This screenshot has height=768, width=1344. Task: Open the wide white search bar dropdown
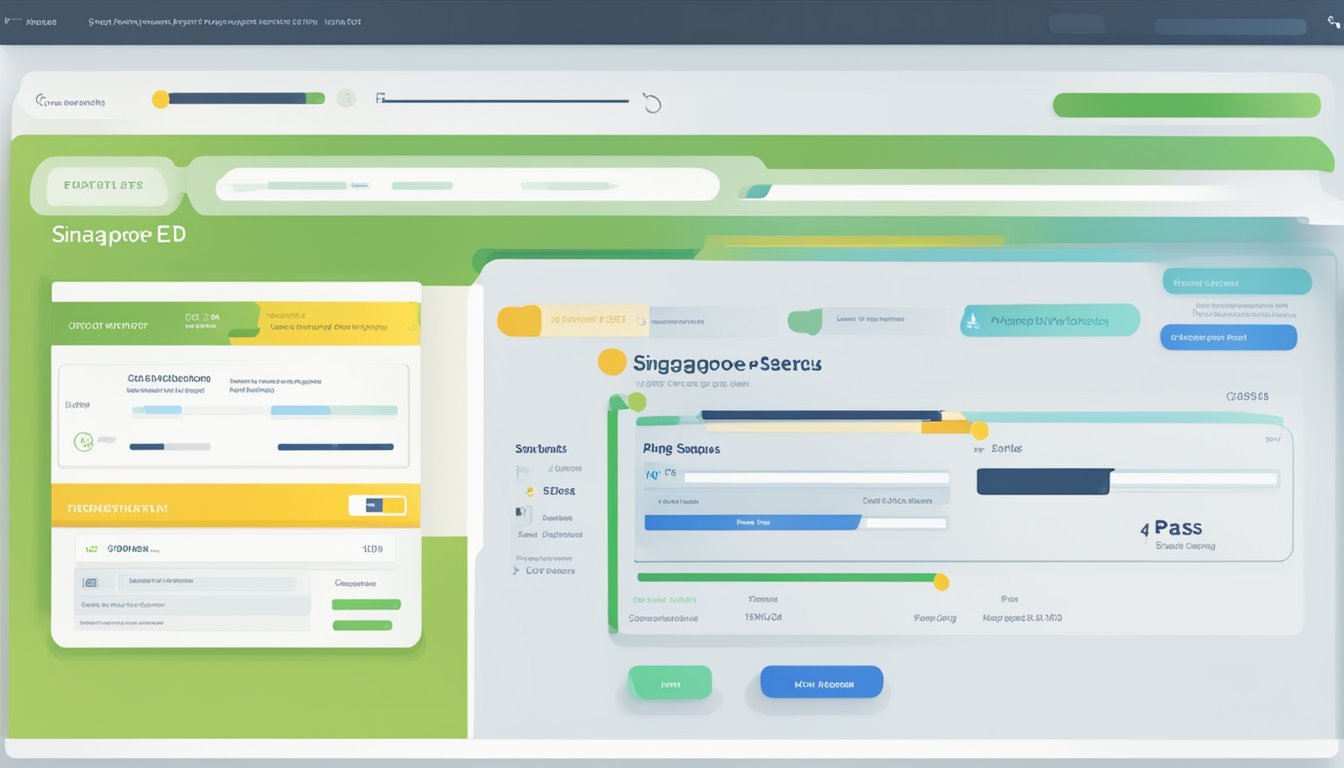coord(467,185)
